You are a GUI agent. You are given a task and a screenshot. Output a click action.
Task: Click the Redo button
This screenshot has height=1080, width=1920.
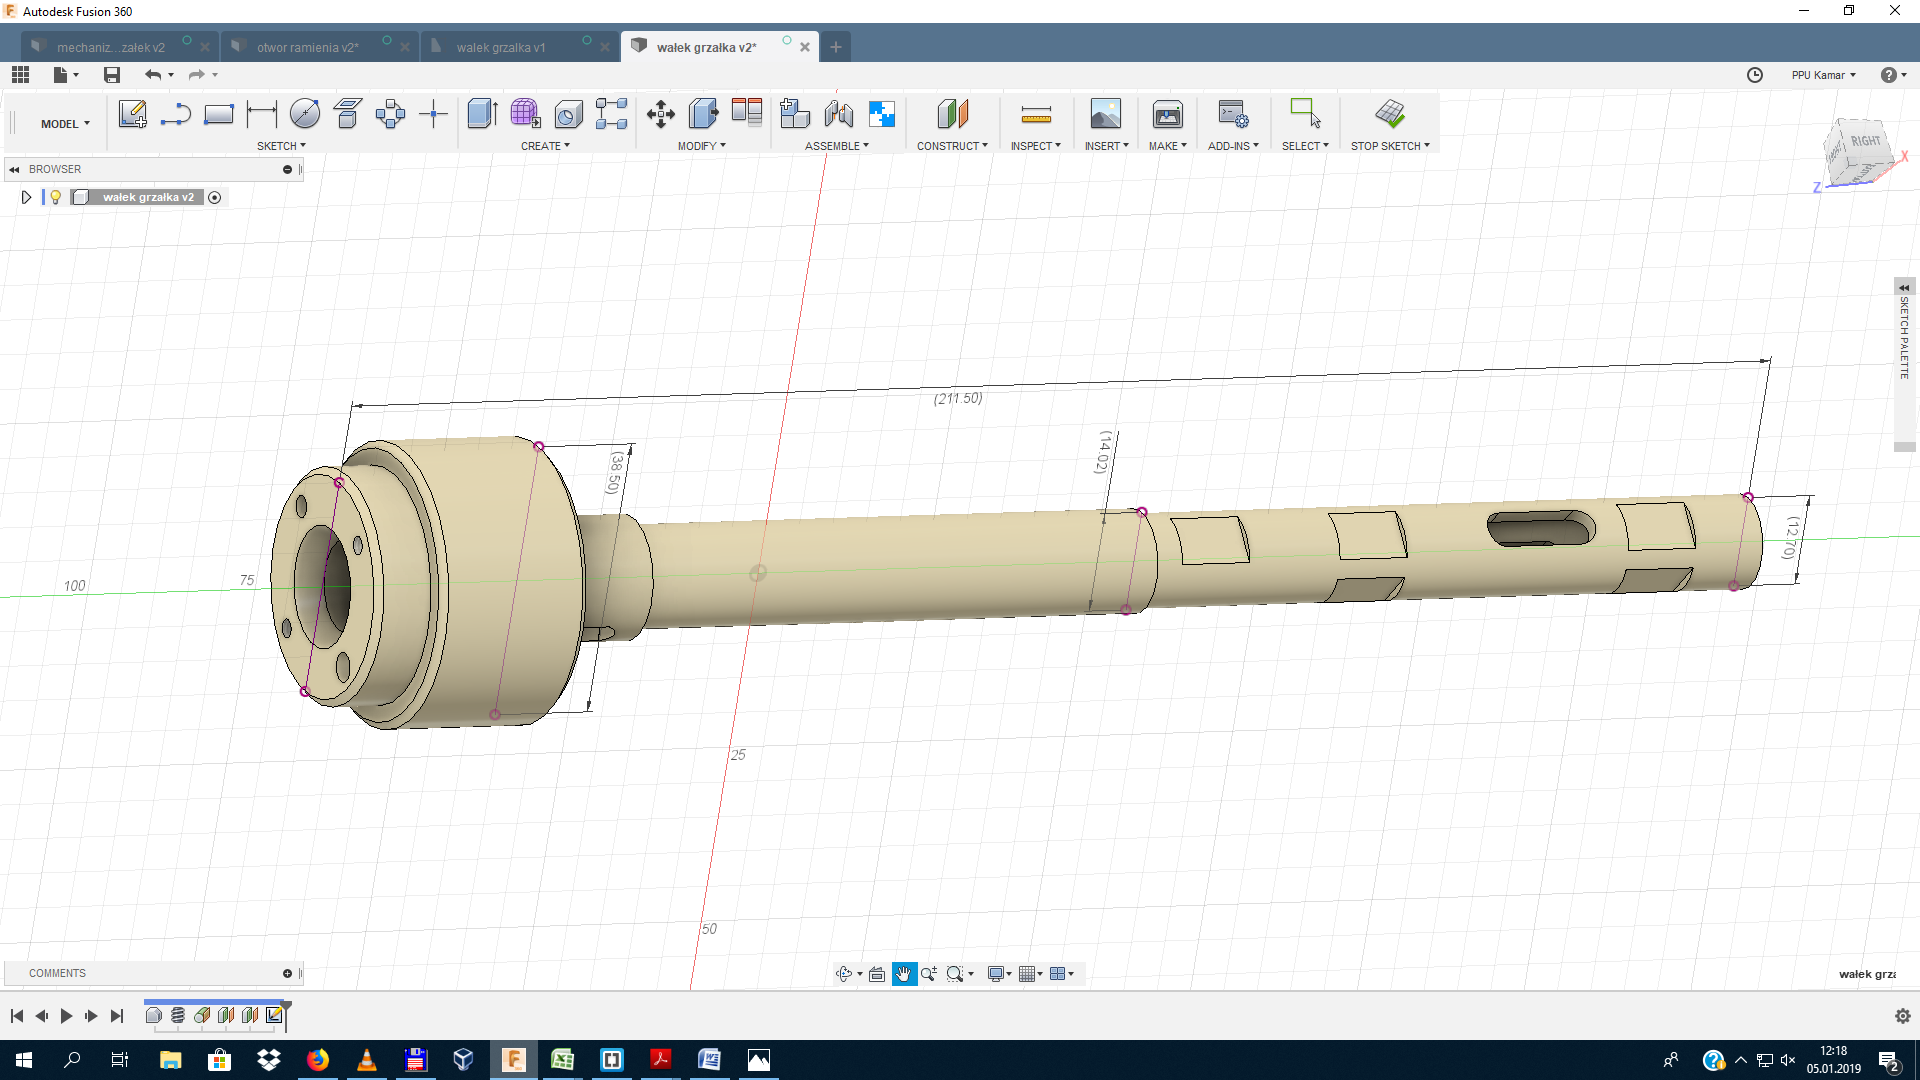coord(196,75)
